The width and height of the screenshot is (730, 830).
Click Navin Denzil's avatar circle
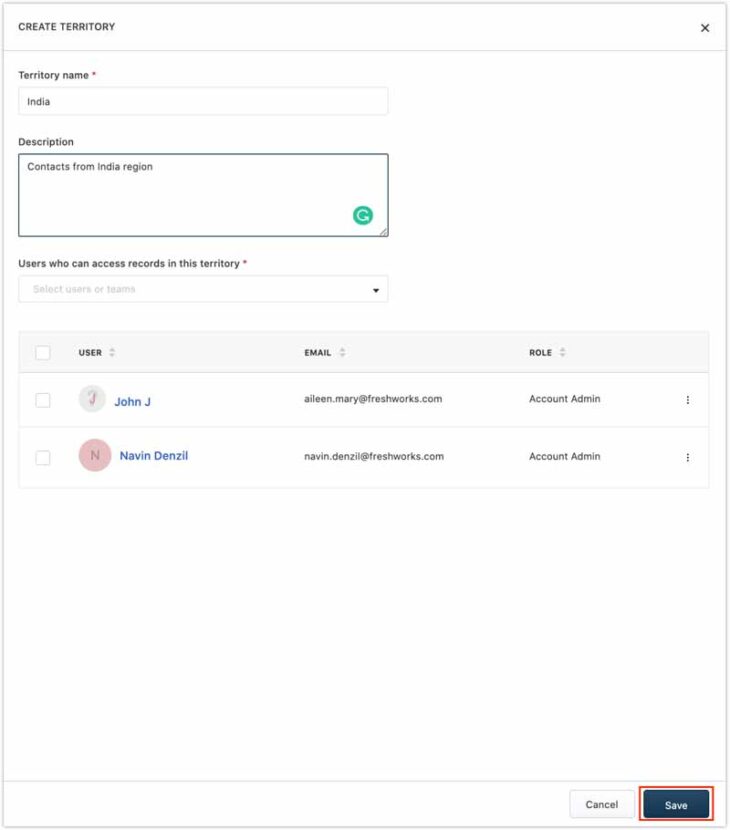click(95, 456)
